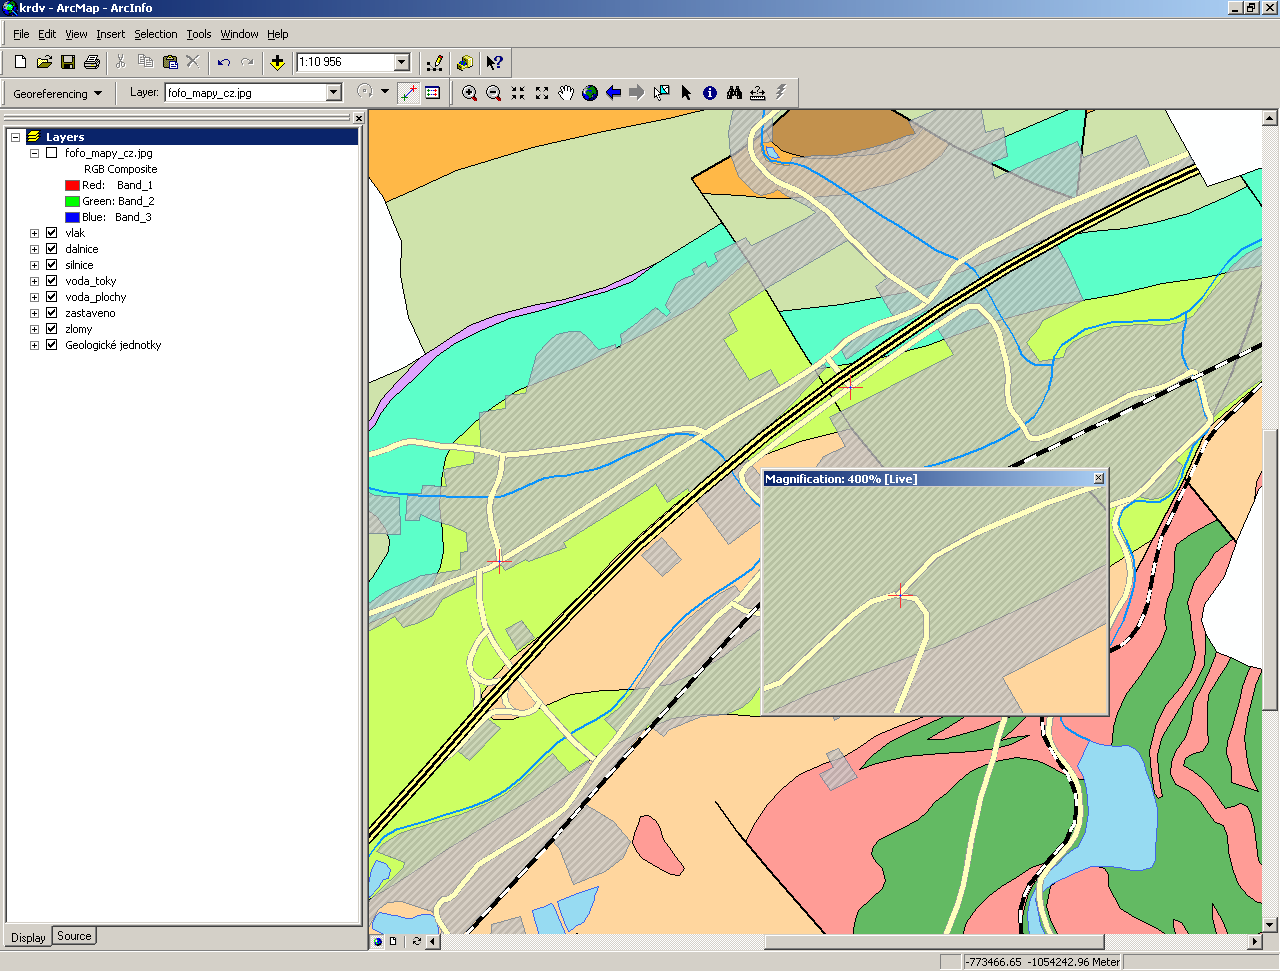Close the Magnification window
The width and height of the screenshot is (1280, 971).
click(1099, 478)
